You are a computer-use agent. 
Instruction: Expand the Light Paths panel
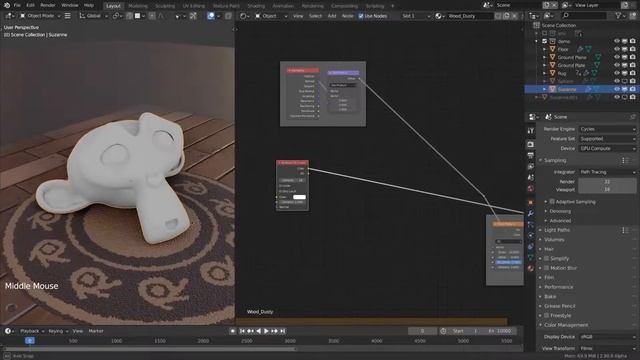pos(557,230)
